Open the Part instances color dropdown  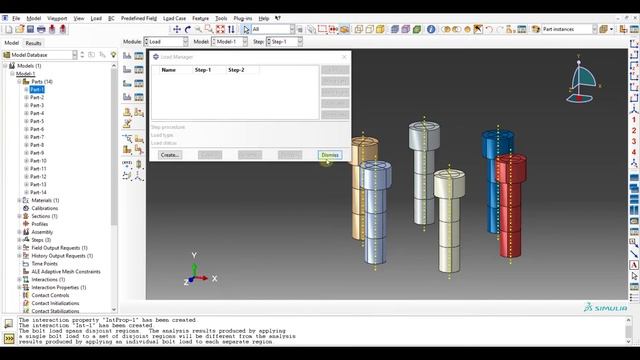click(569, 29)
